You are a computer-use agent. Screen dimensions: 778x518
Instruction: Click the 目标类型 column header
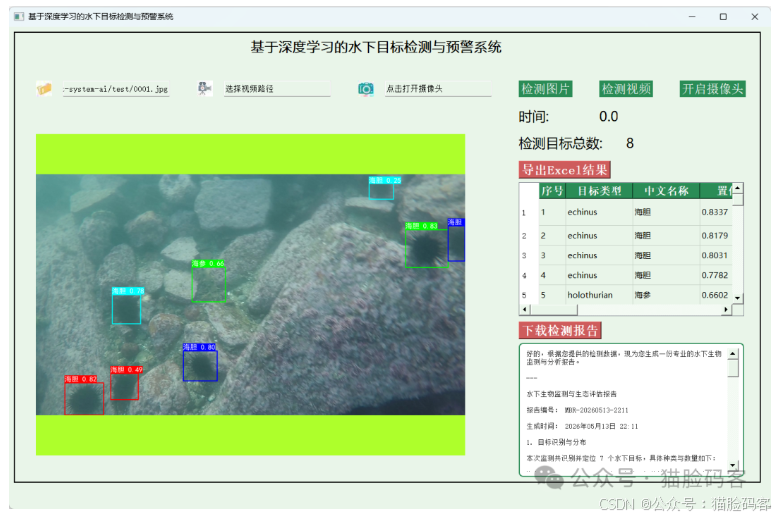coord(599,191)
